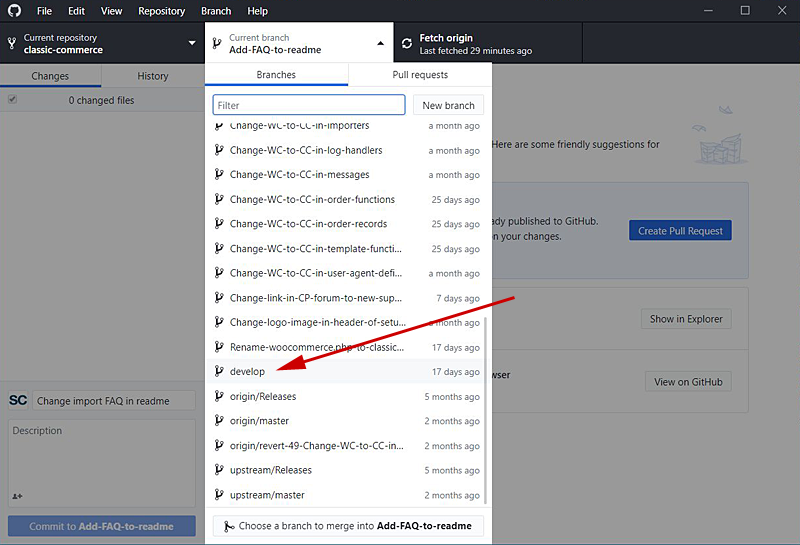Click the New branch button

tap(448, 105)
